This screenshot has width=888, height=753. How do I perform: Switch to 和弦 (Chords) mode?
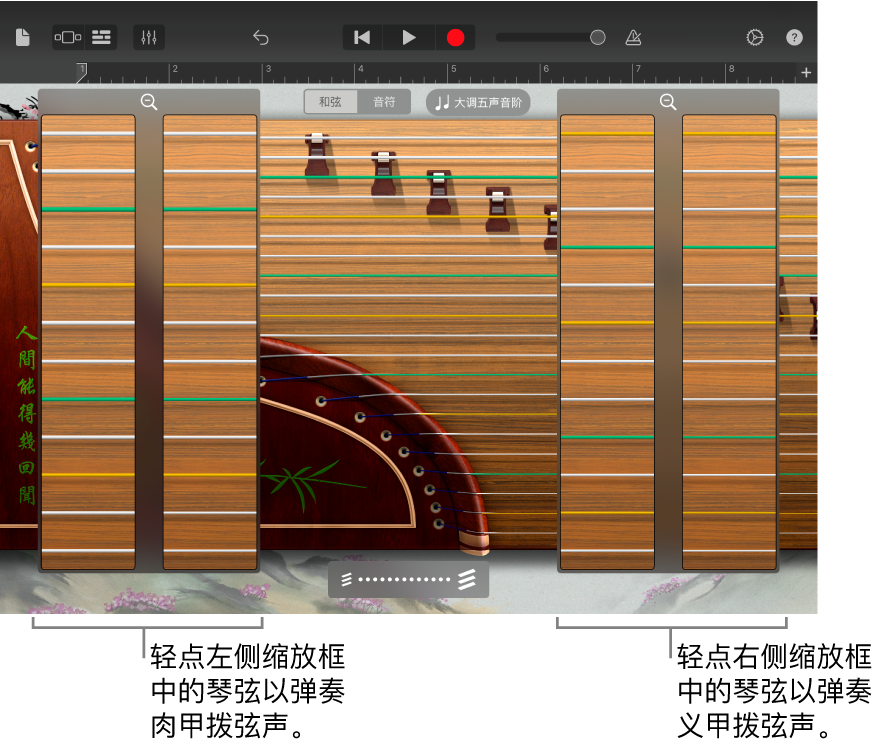(330, 102)
